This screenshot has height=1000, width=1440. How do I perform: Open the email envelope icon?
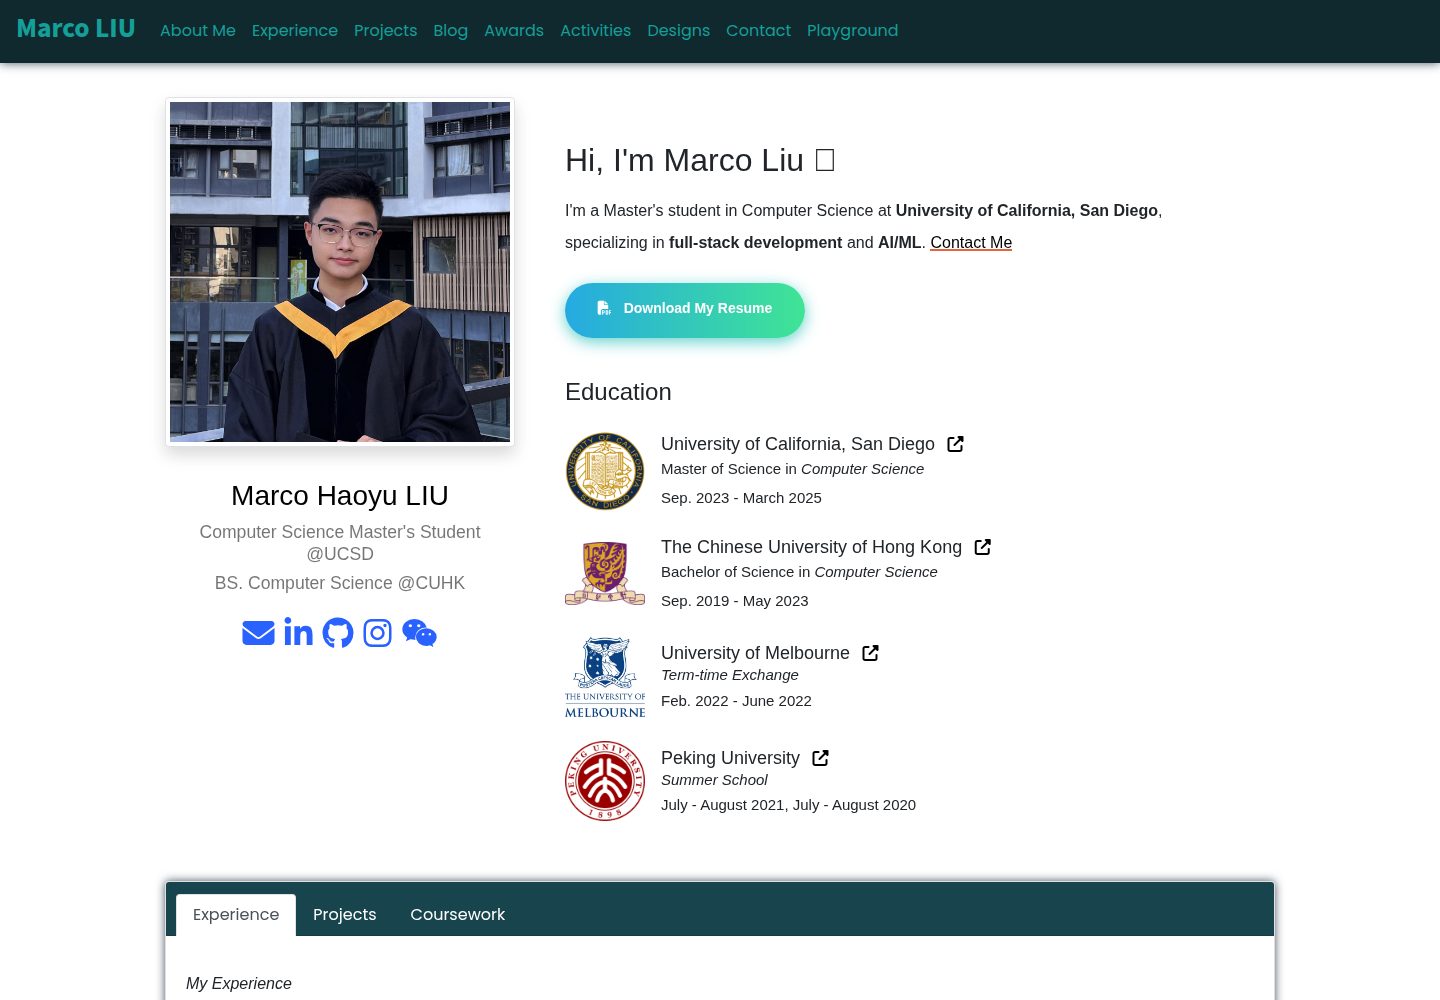[x=258, y=633]
